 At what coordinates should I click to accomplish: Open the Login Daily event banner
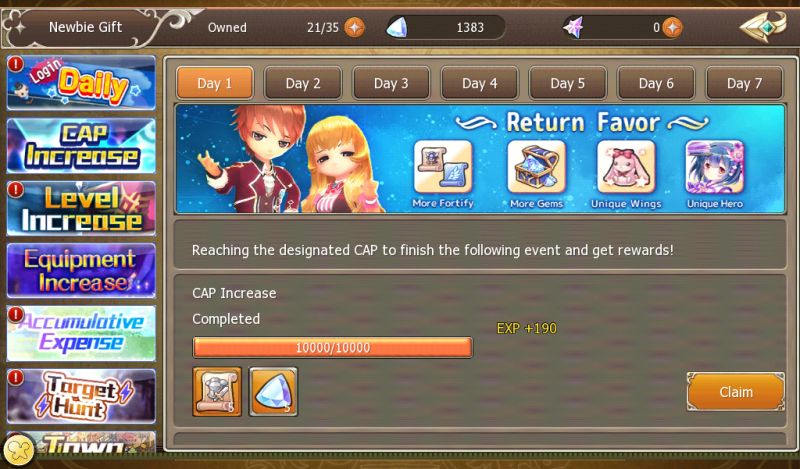pos(81,83)
